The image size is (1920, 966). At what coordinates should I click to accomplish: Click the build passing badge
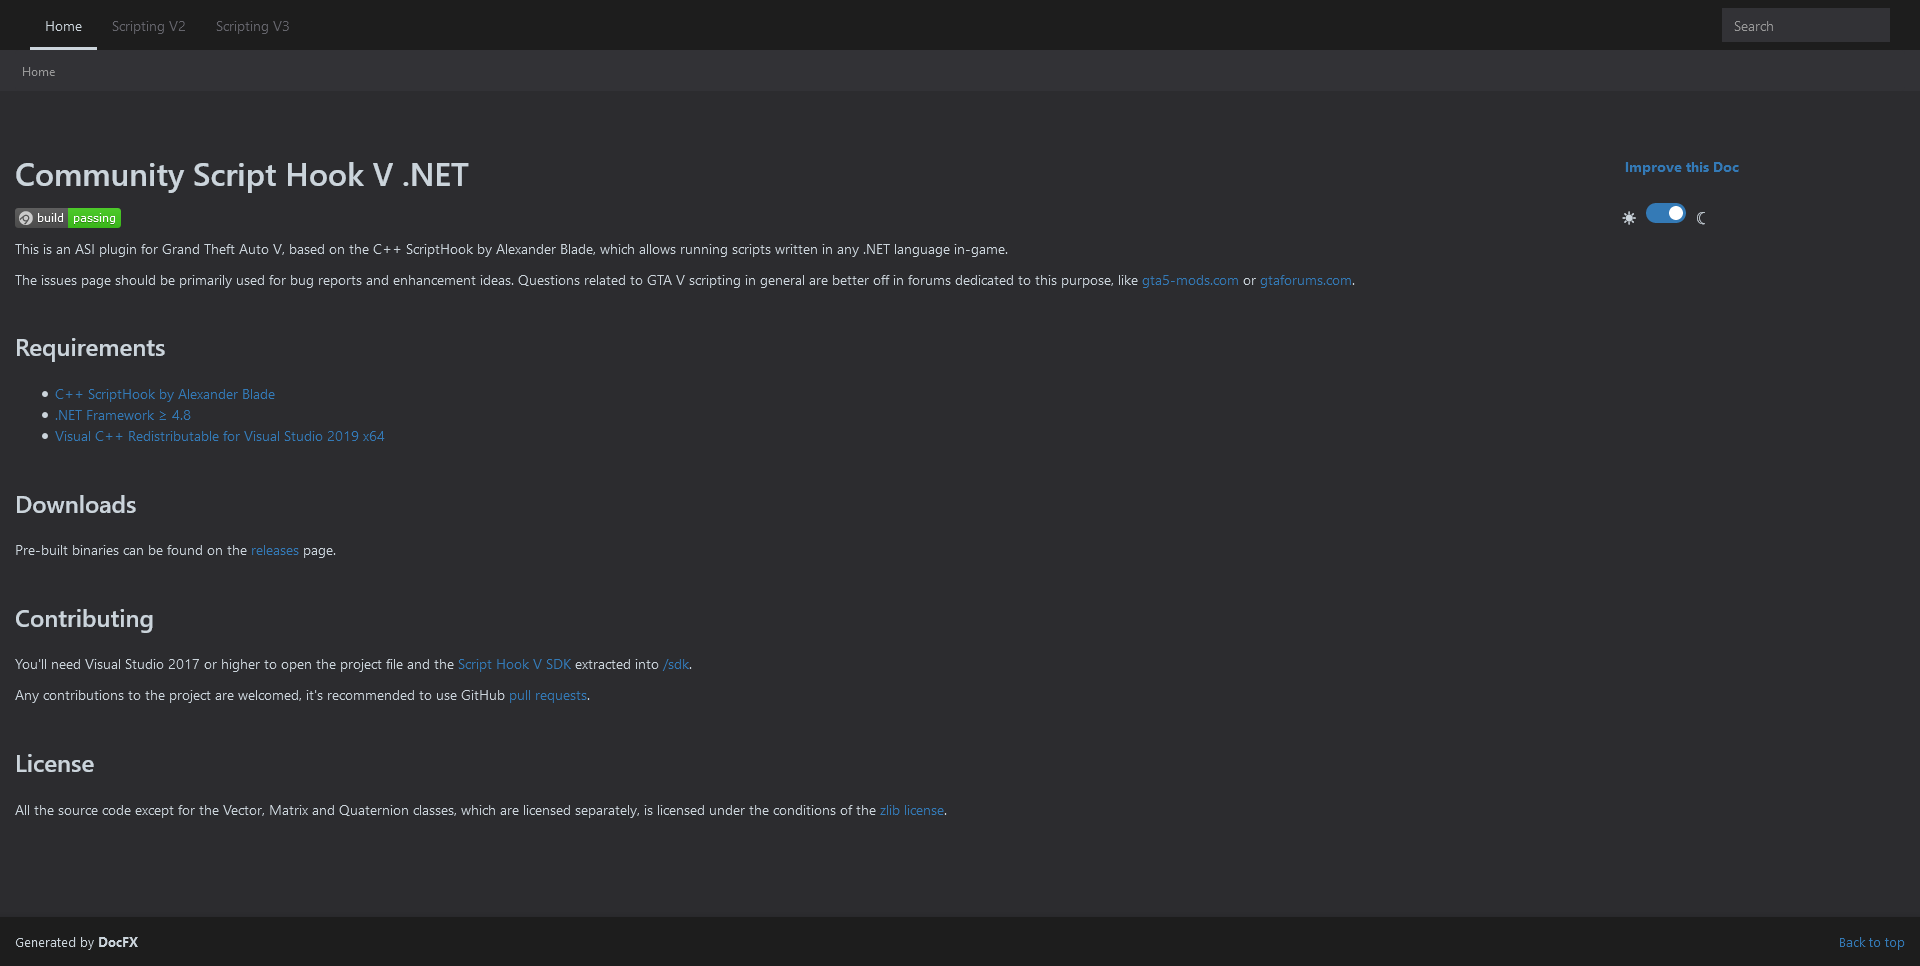pyautogui.click(x=67, y=217)
